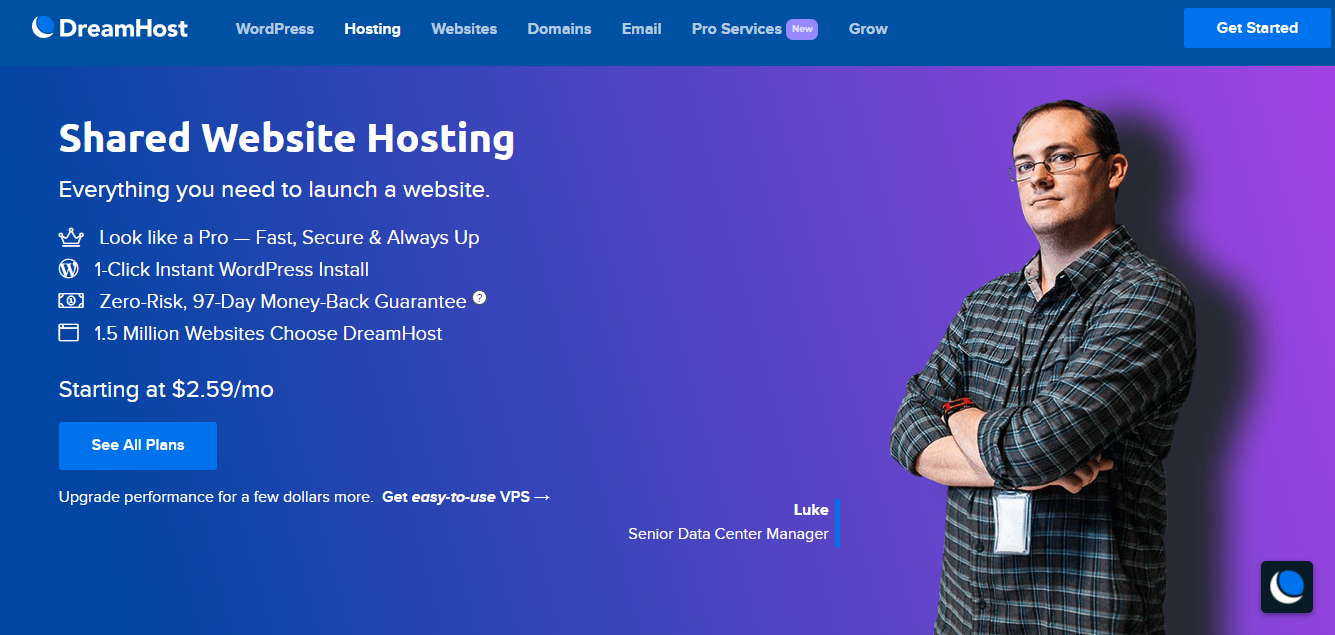This screenshot has width=1335, height=635.
Task: Open the Grow menu
Action: 868,29
